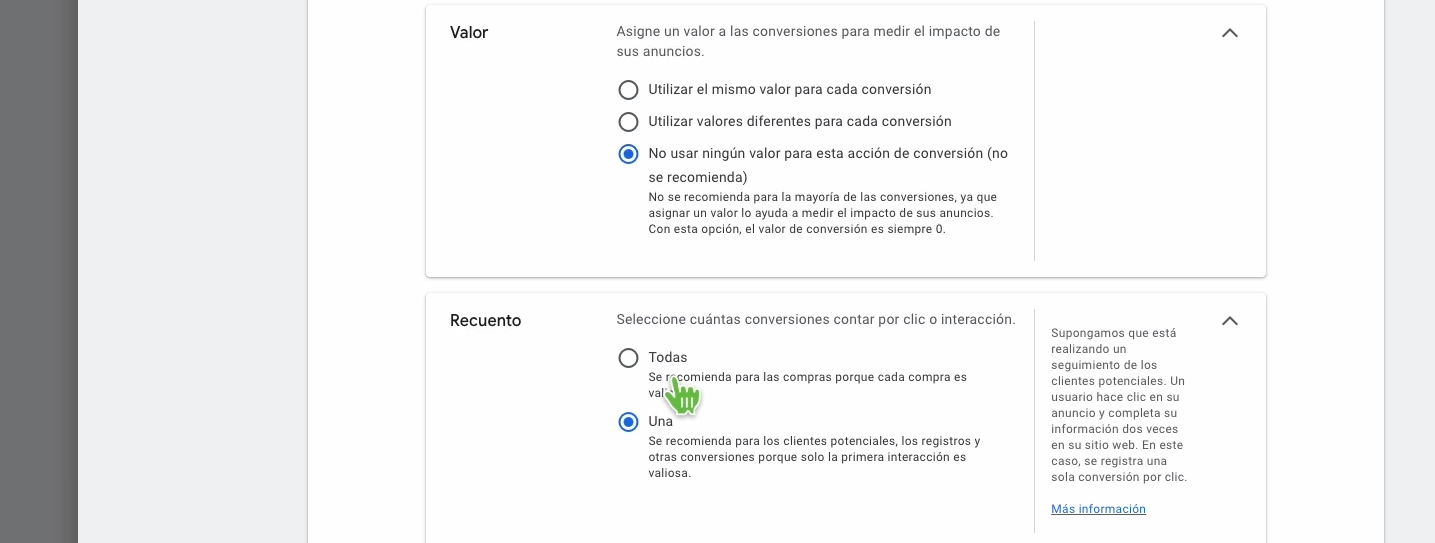Select "No usar ningún valor" radio button
Image resolution: width=1435 pixels, height=543 pixels.
click(628, 154)
